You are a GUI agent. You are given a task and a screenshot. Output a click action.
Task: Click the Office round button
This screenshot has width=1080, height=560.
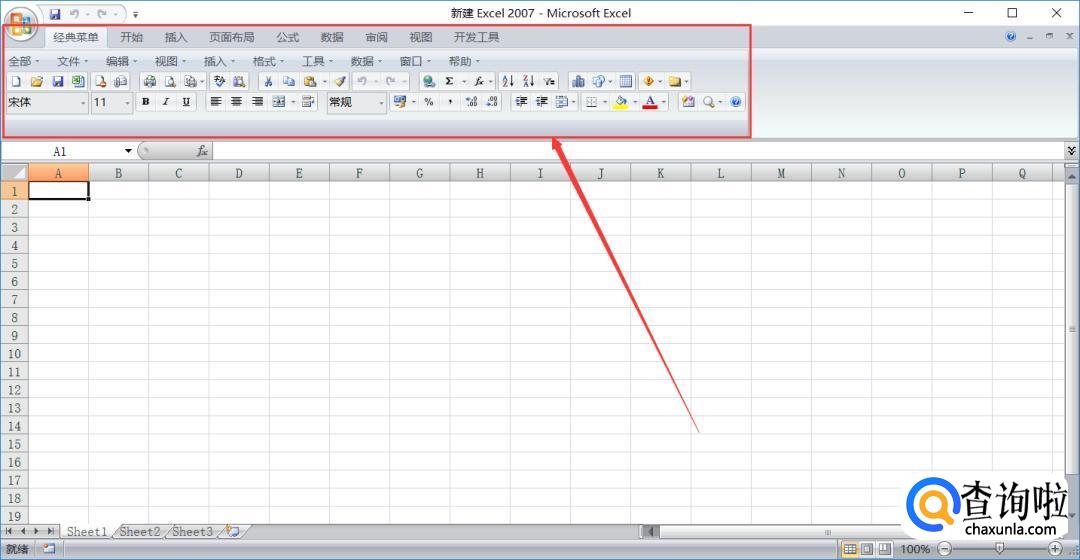[x=21, y=23]
